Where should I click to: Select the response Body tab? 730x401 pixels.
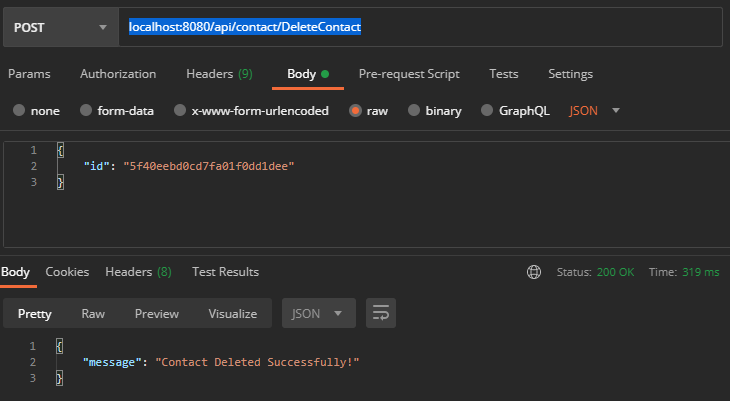(x=15, y=272)
